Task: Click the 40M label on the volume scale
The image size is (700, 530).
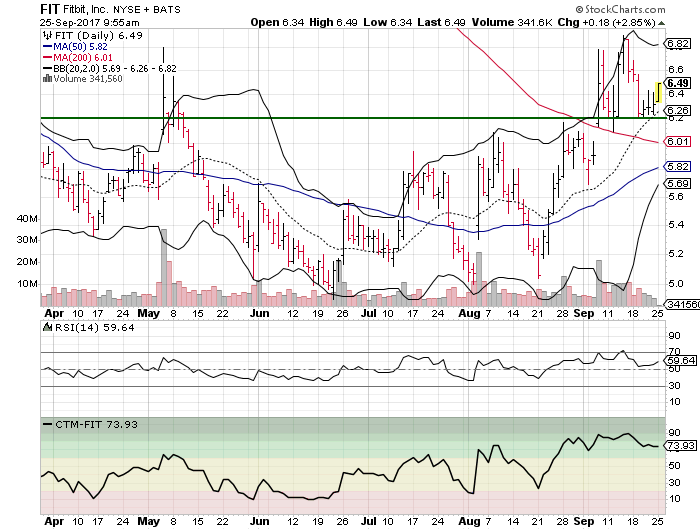Action: pos(27,219)
